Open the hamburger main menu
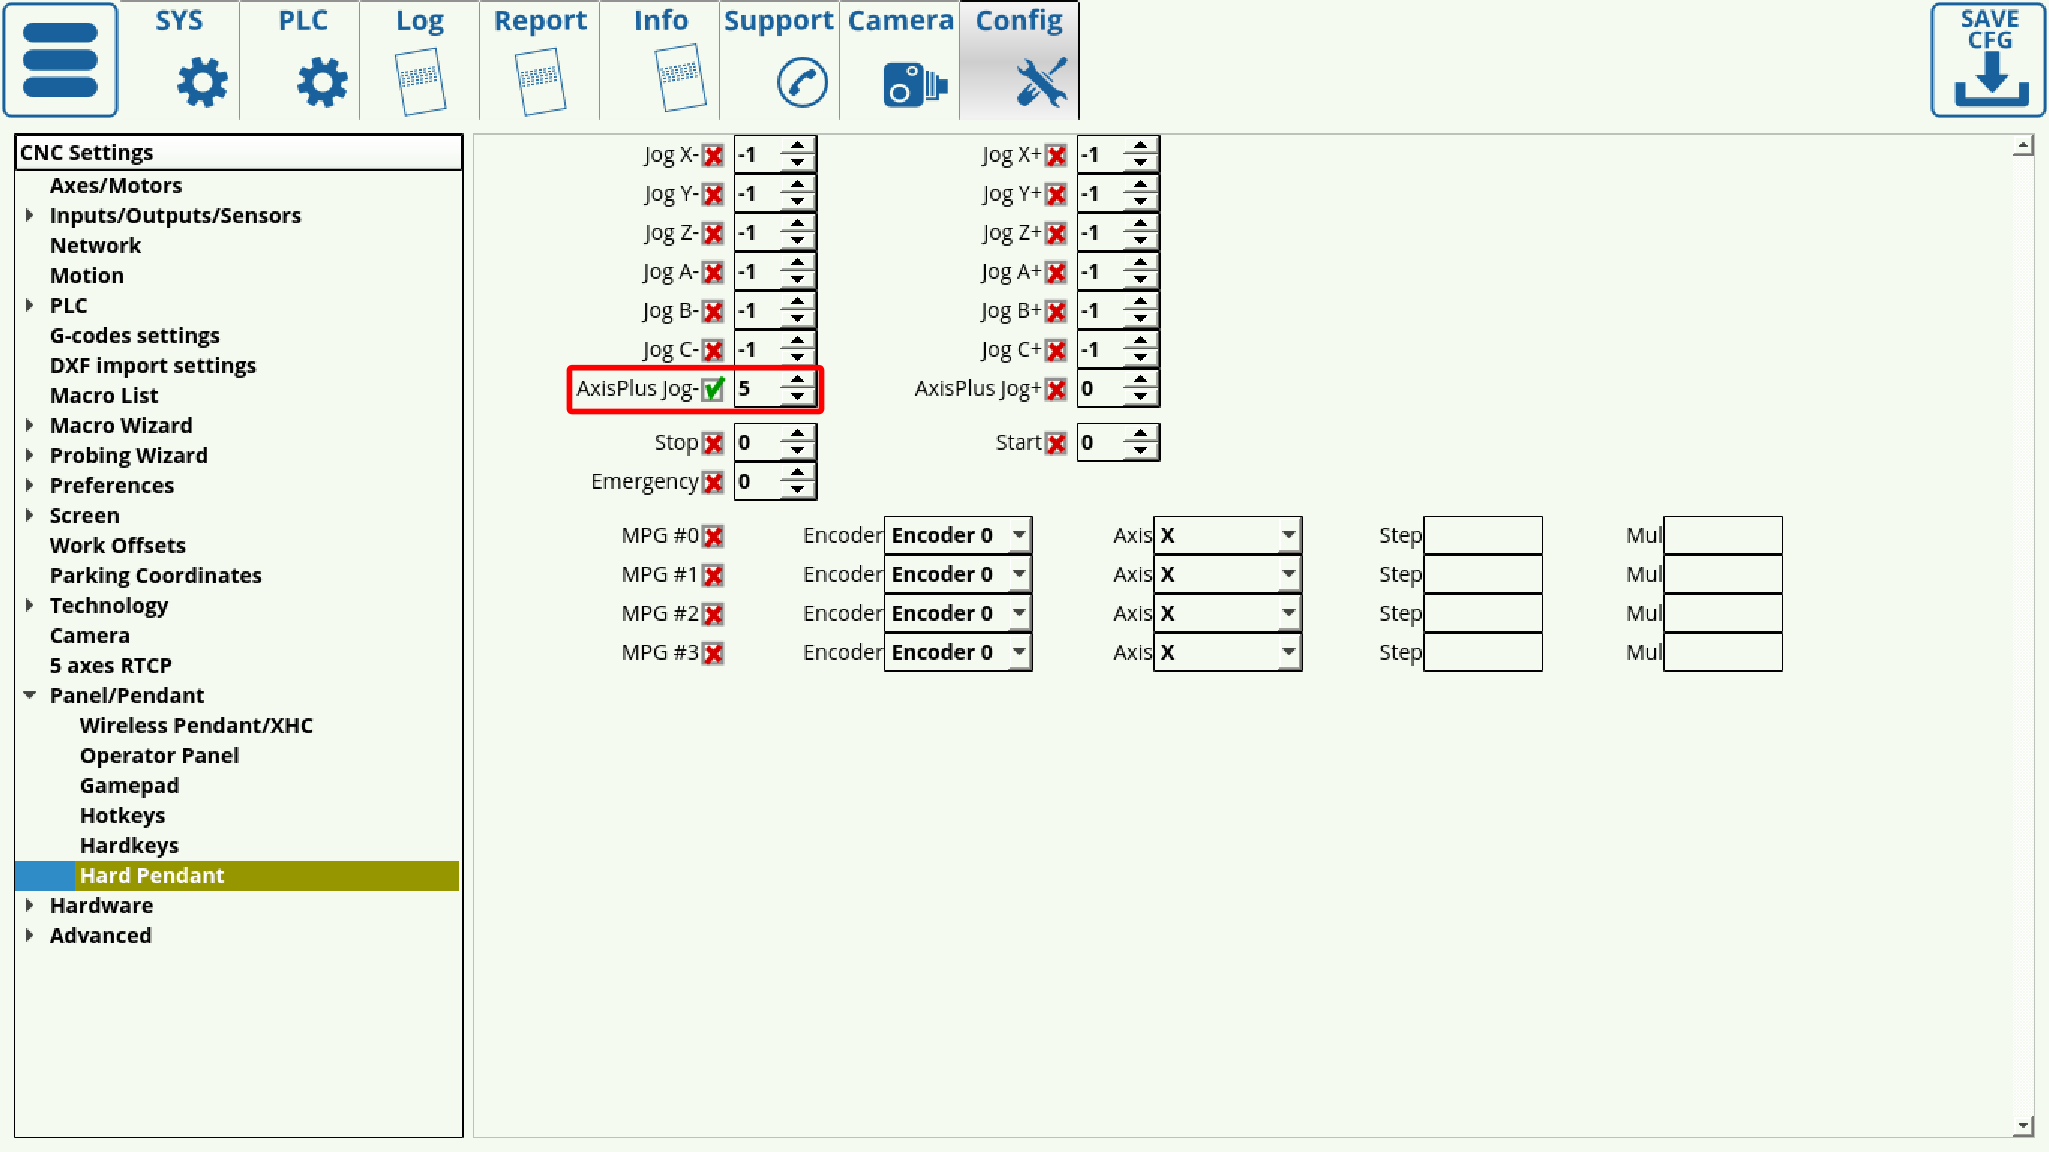 pos(60,60)
